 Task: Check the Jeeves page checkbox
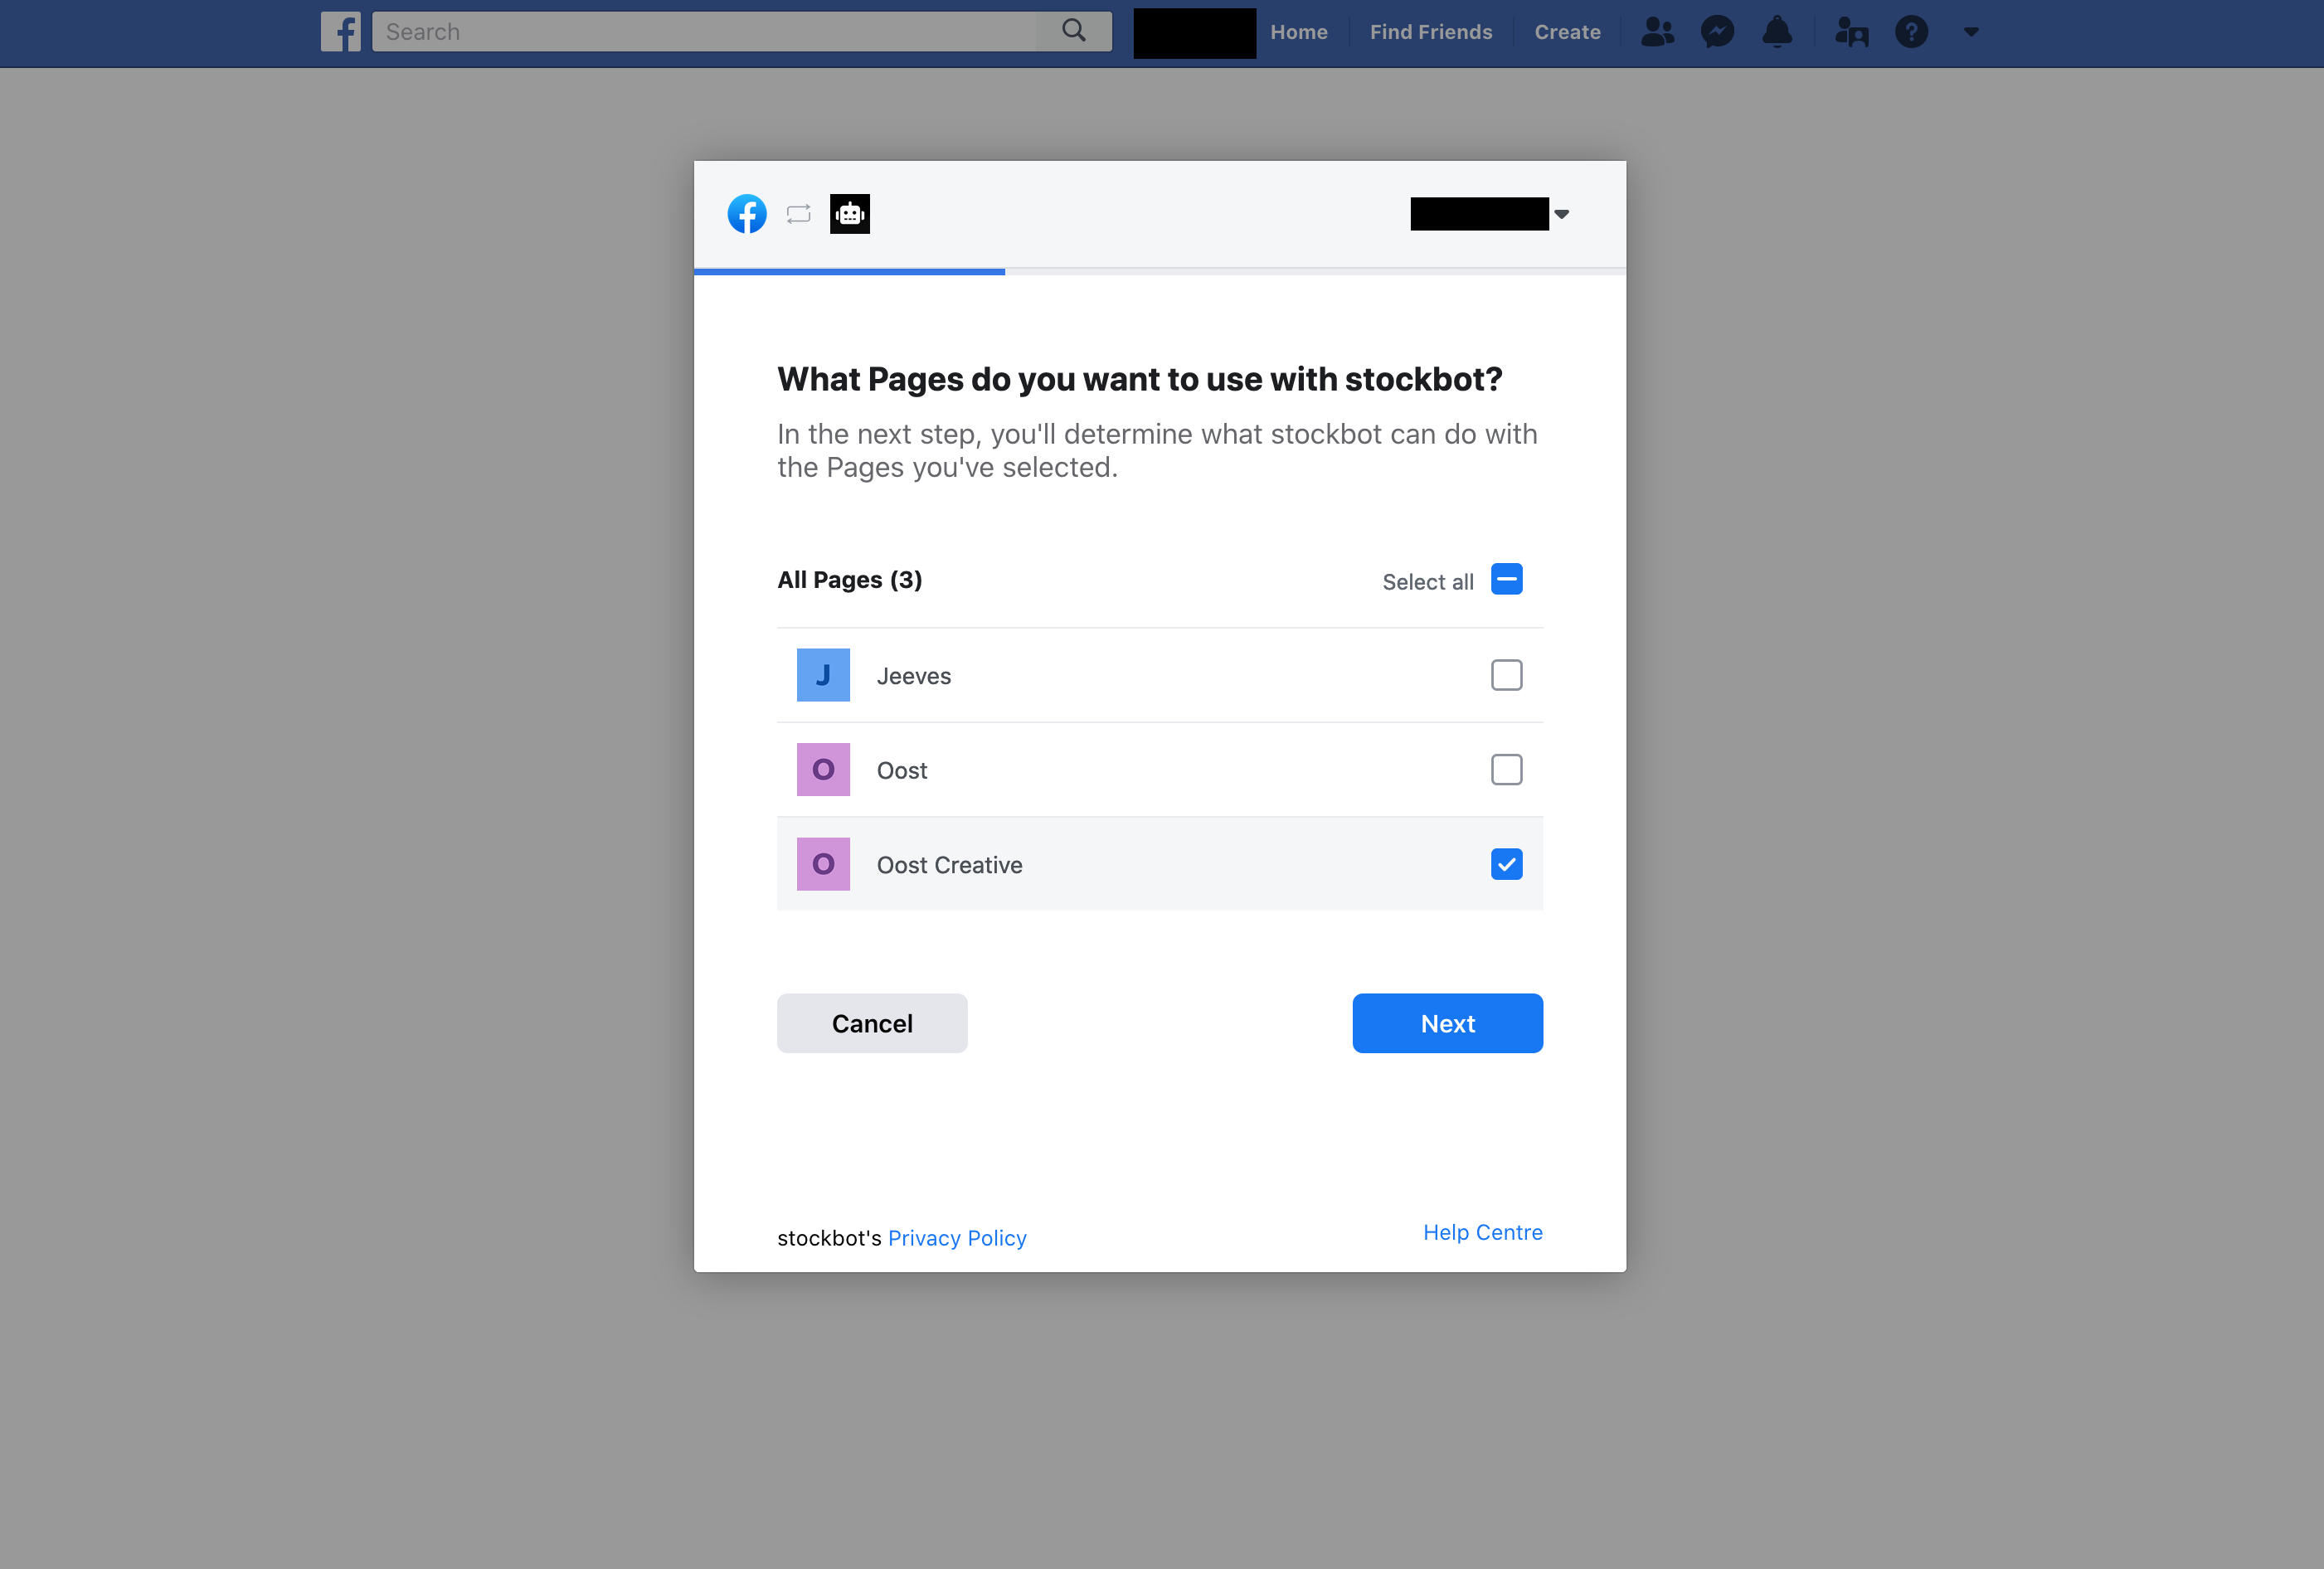[1506, 675]
